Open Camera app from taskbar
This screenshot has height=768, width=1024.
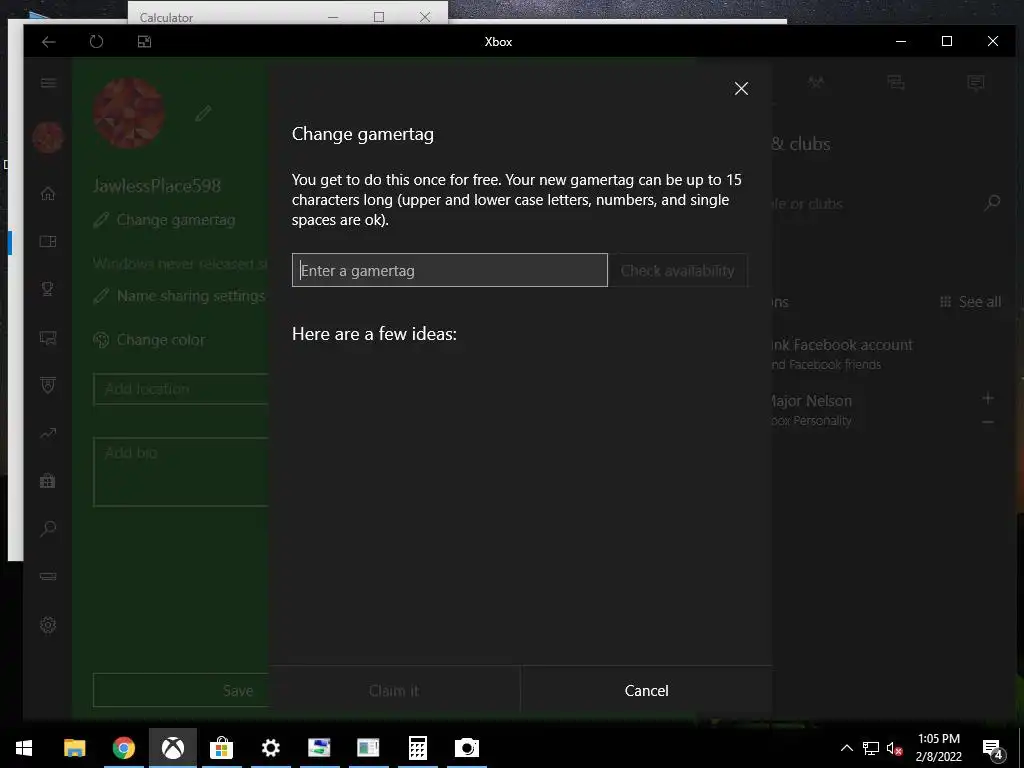point(467,748)
